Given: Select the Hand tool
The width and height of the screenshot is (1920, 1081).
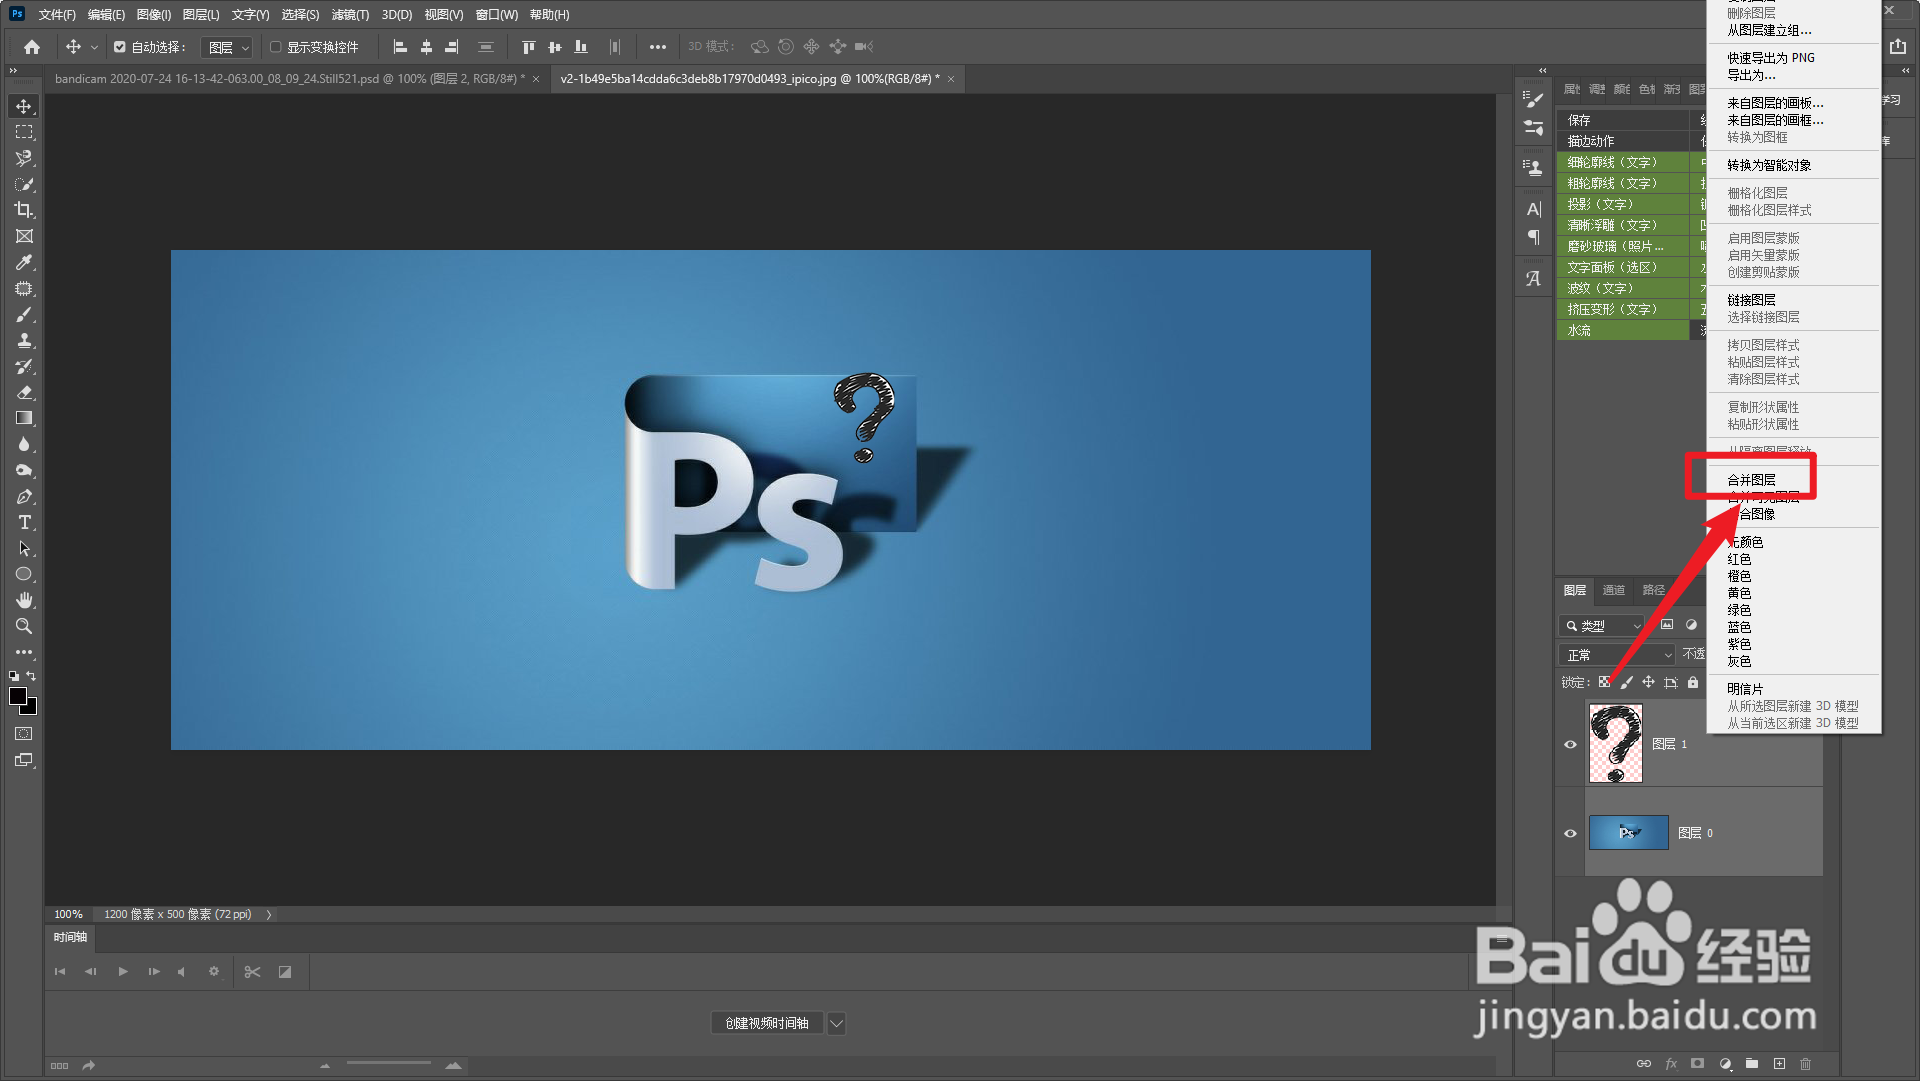Looking at the screenshot, I should click(24, 600).
